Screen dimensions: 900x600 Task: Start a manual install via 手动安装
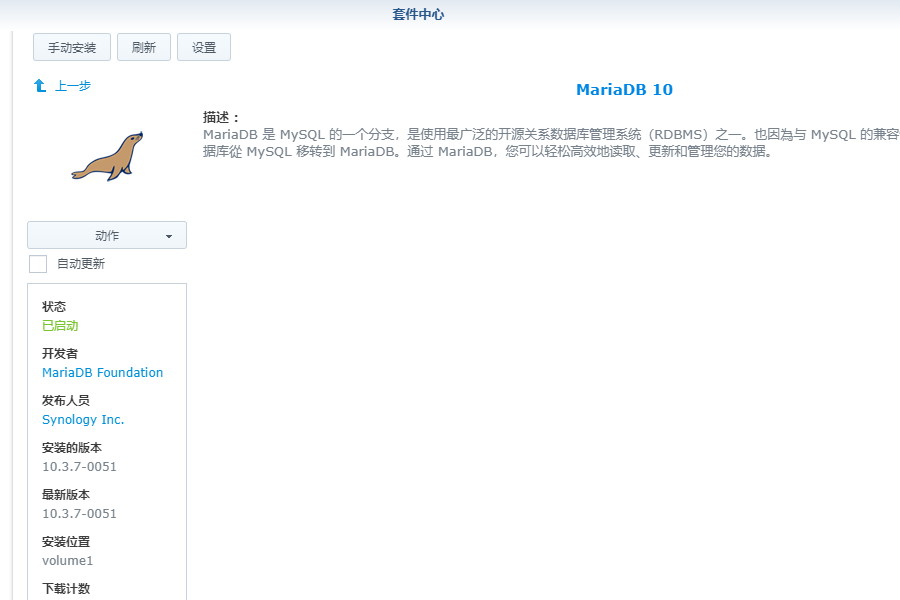click(x=71, y=46)
